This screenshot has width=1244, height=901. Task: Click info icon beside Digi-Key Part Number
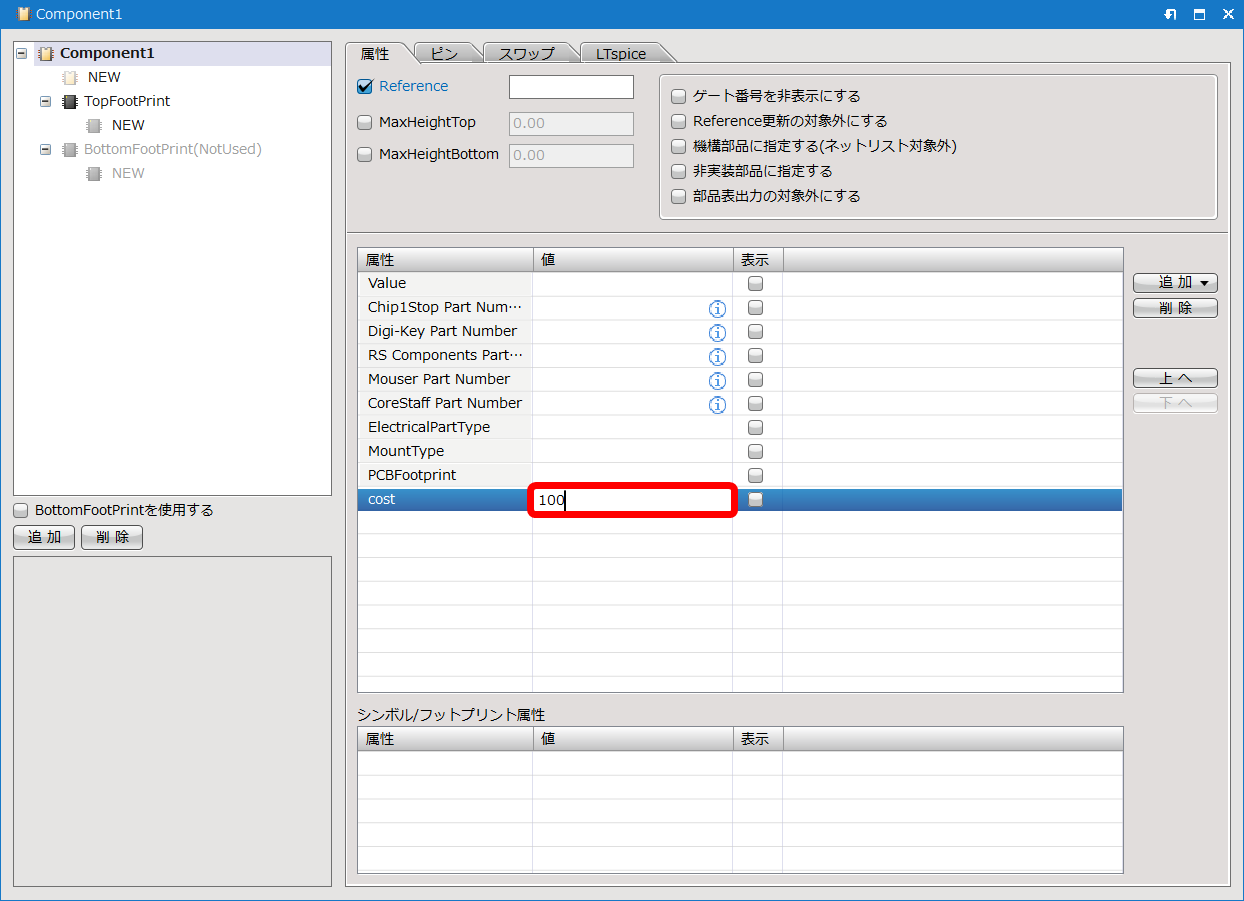[716, 332]
